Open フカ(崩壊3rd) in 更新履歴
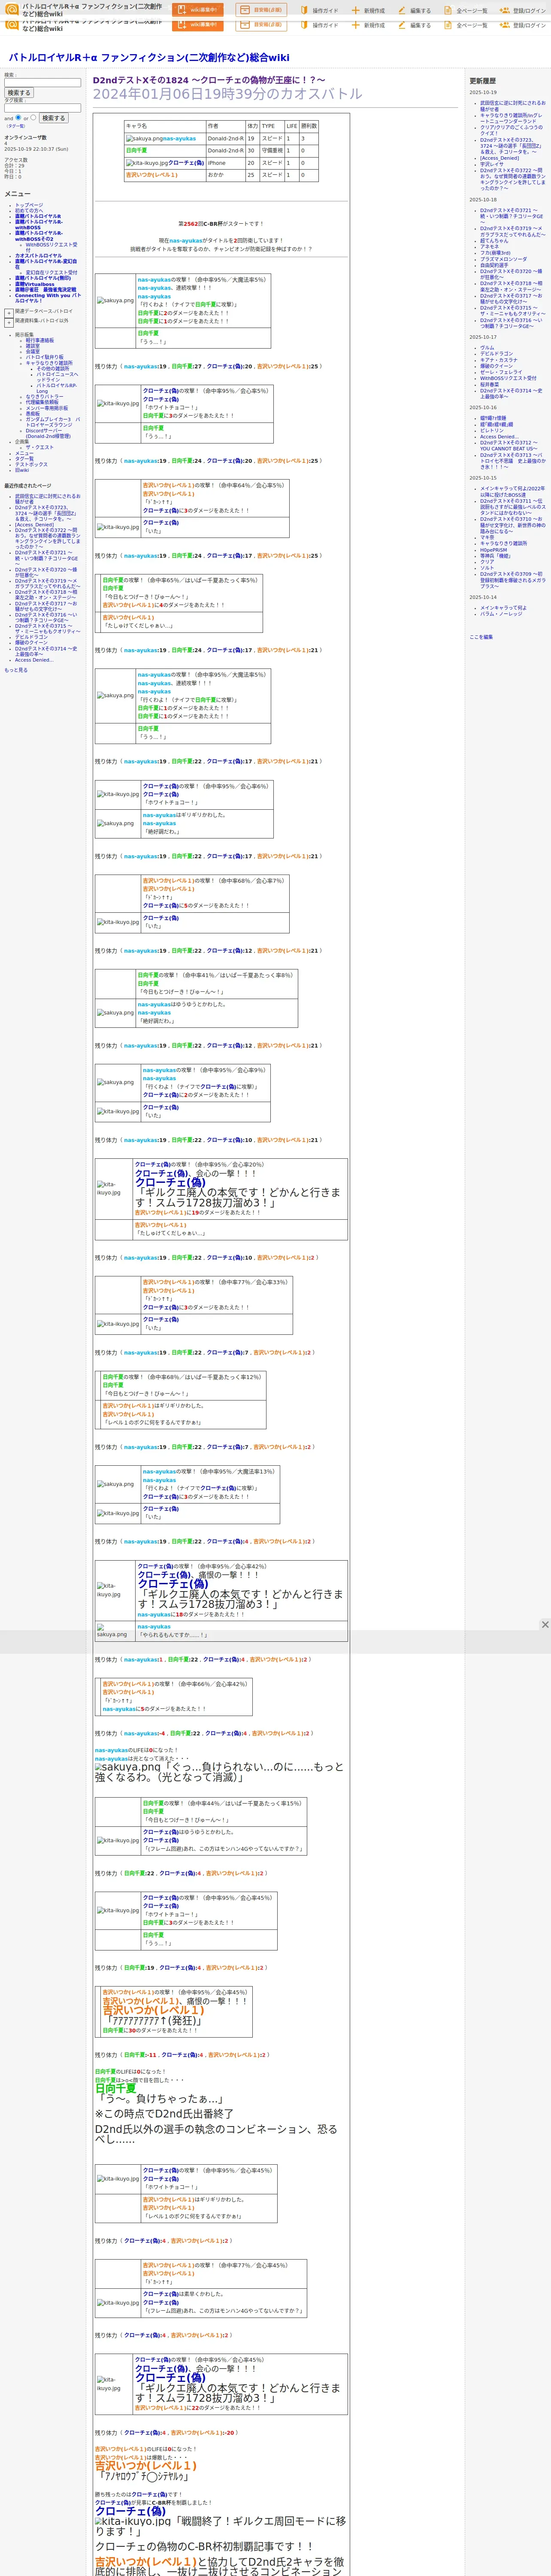The image size is (551, 2576). 495,253
